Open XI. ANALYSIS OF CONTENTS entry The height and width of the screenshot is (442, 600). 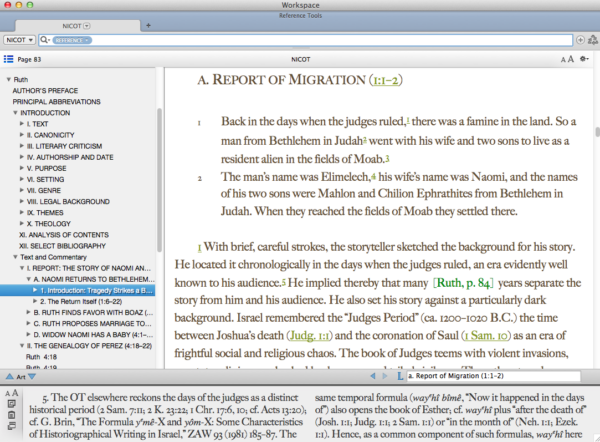tap(64, 235)
